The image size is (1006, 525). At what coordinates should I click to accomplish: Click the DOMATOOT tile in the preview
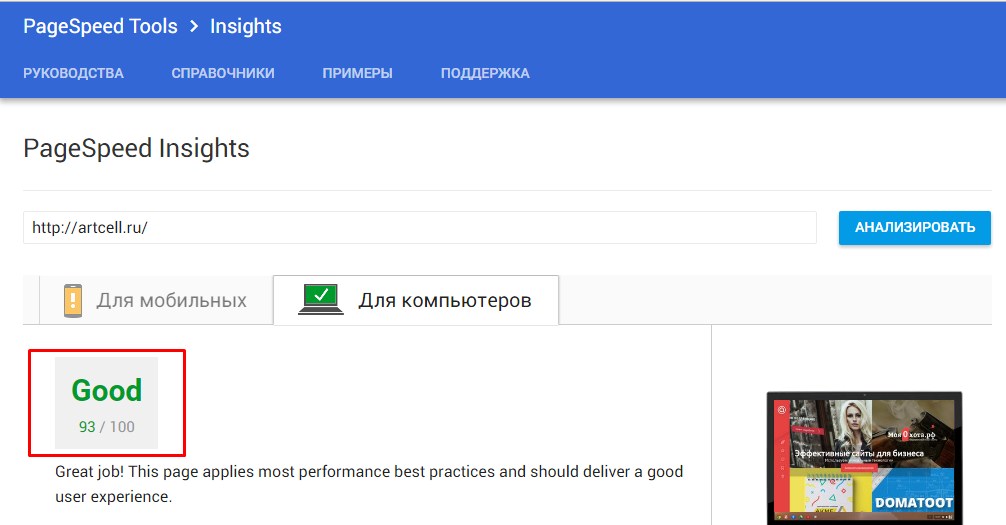[x=913, y=500]
